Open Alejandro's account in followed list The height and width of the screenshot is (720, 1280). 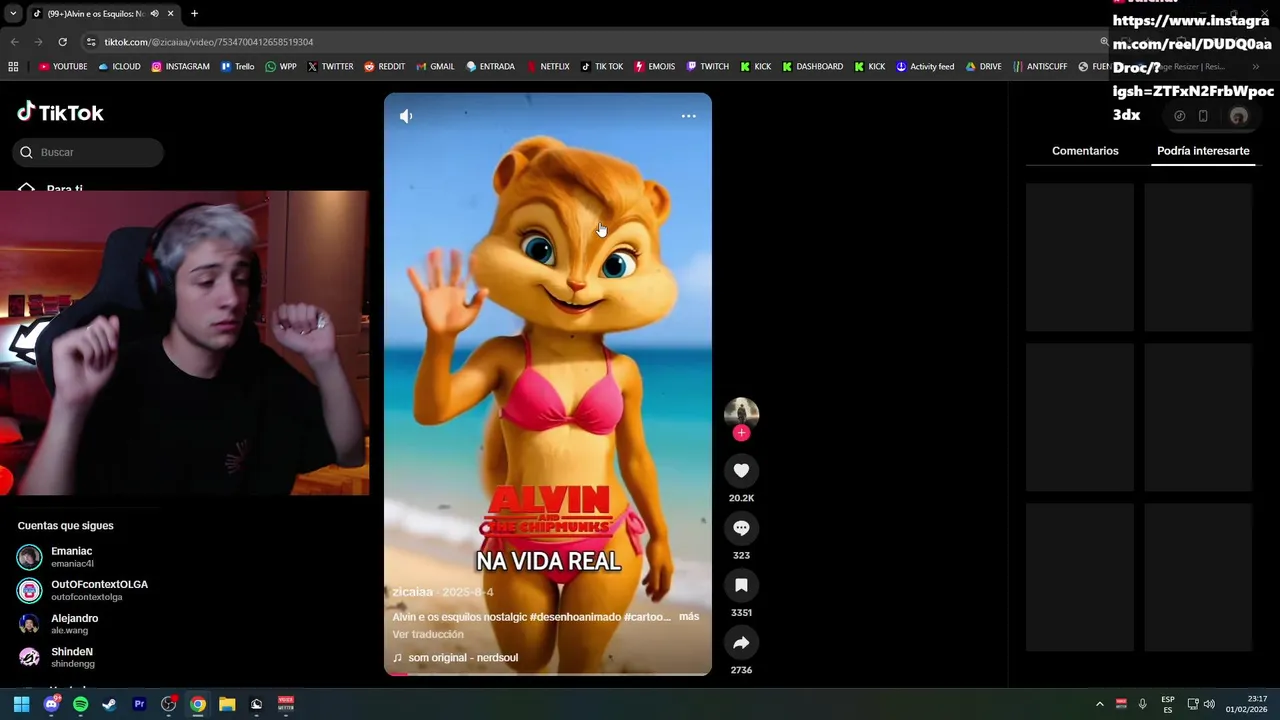point(90,624)
